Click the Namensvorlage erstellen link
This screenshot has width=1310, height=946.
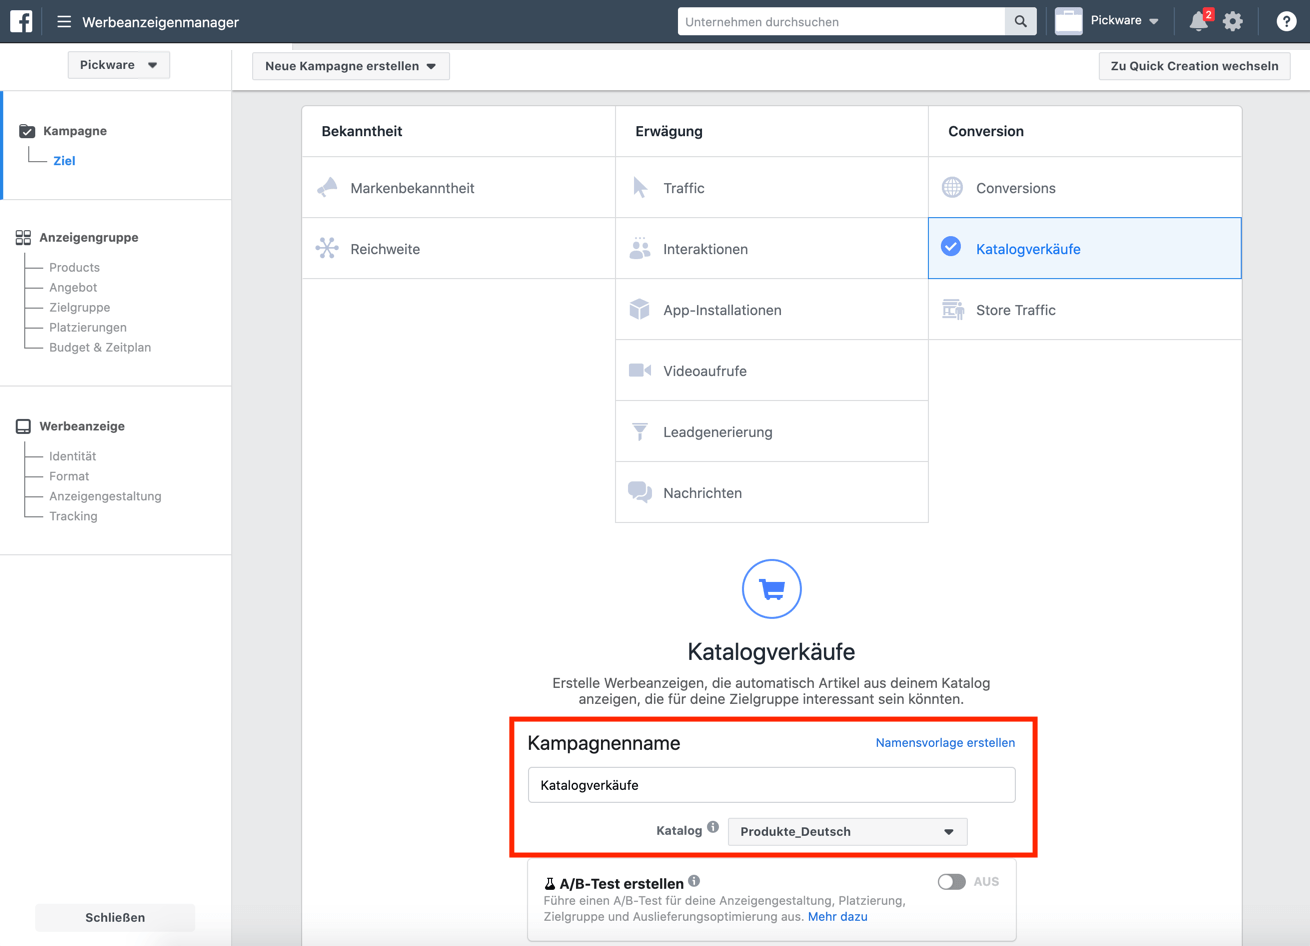tap(945, 742)
